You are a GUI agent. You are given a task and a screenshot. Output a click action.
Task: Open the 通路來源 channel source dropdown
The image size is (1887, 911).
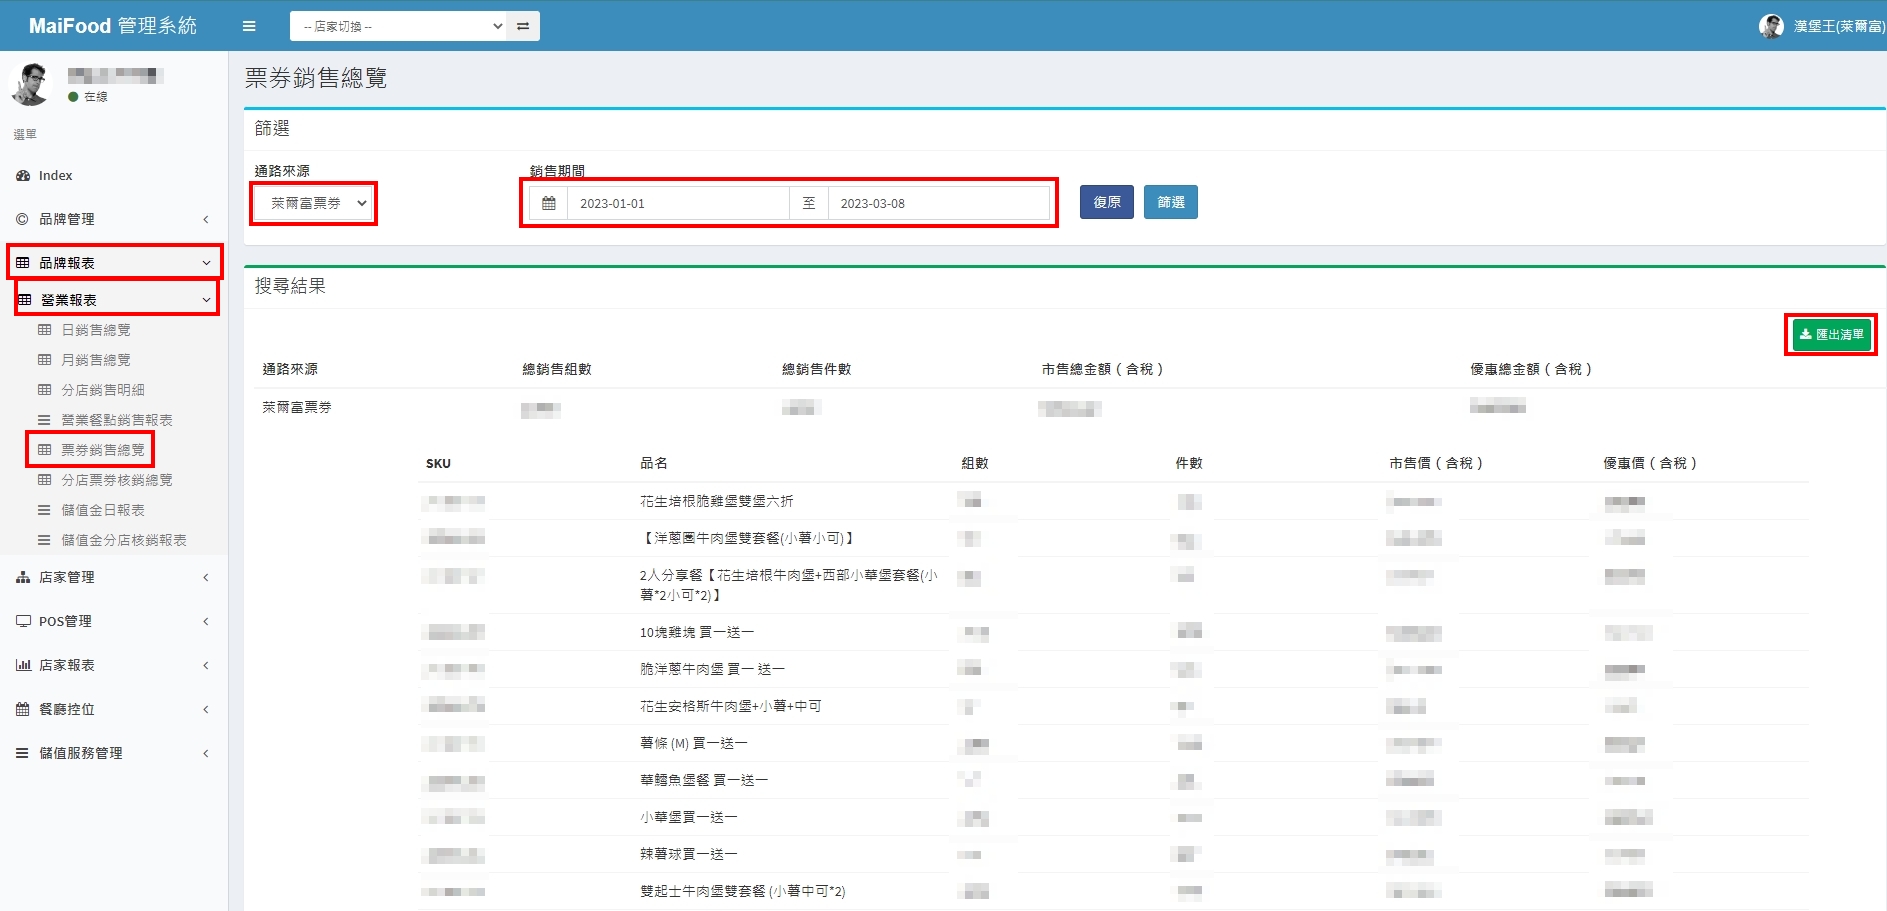[313, 203]
